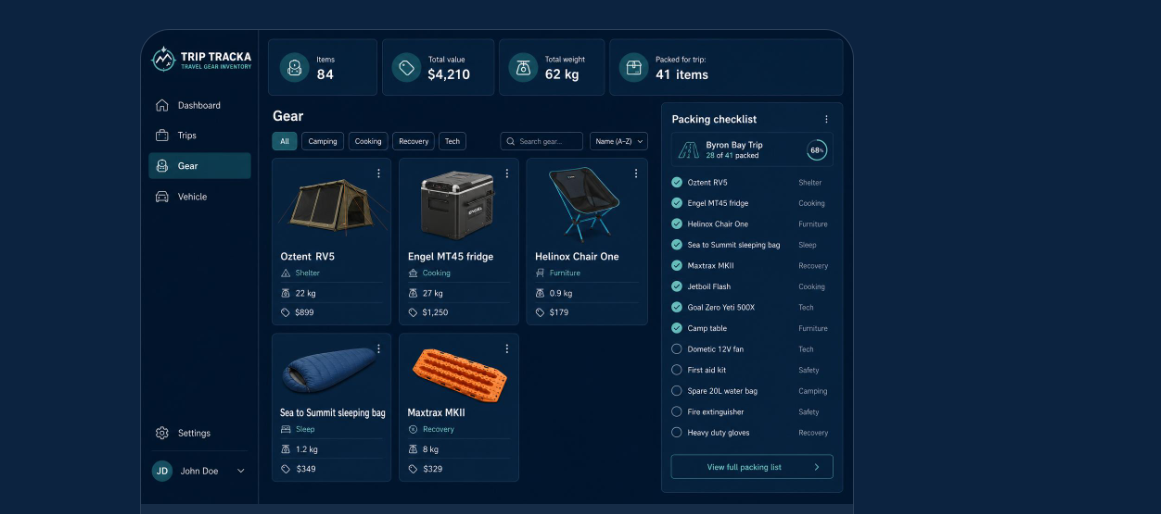Click the Furniture chair category icon
1161x514 pixels.
(x=540, y=273)
